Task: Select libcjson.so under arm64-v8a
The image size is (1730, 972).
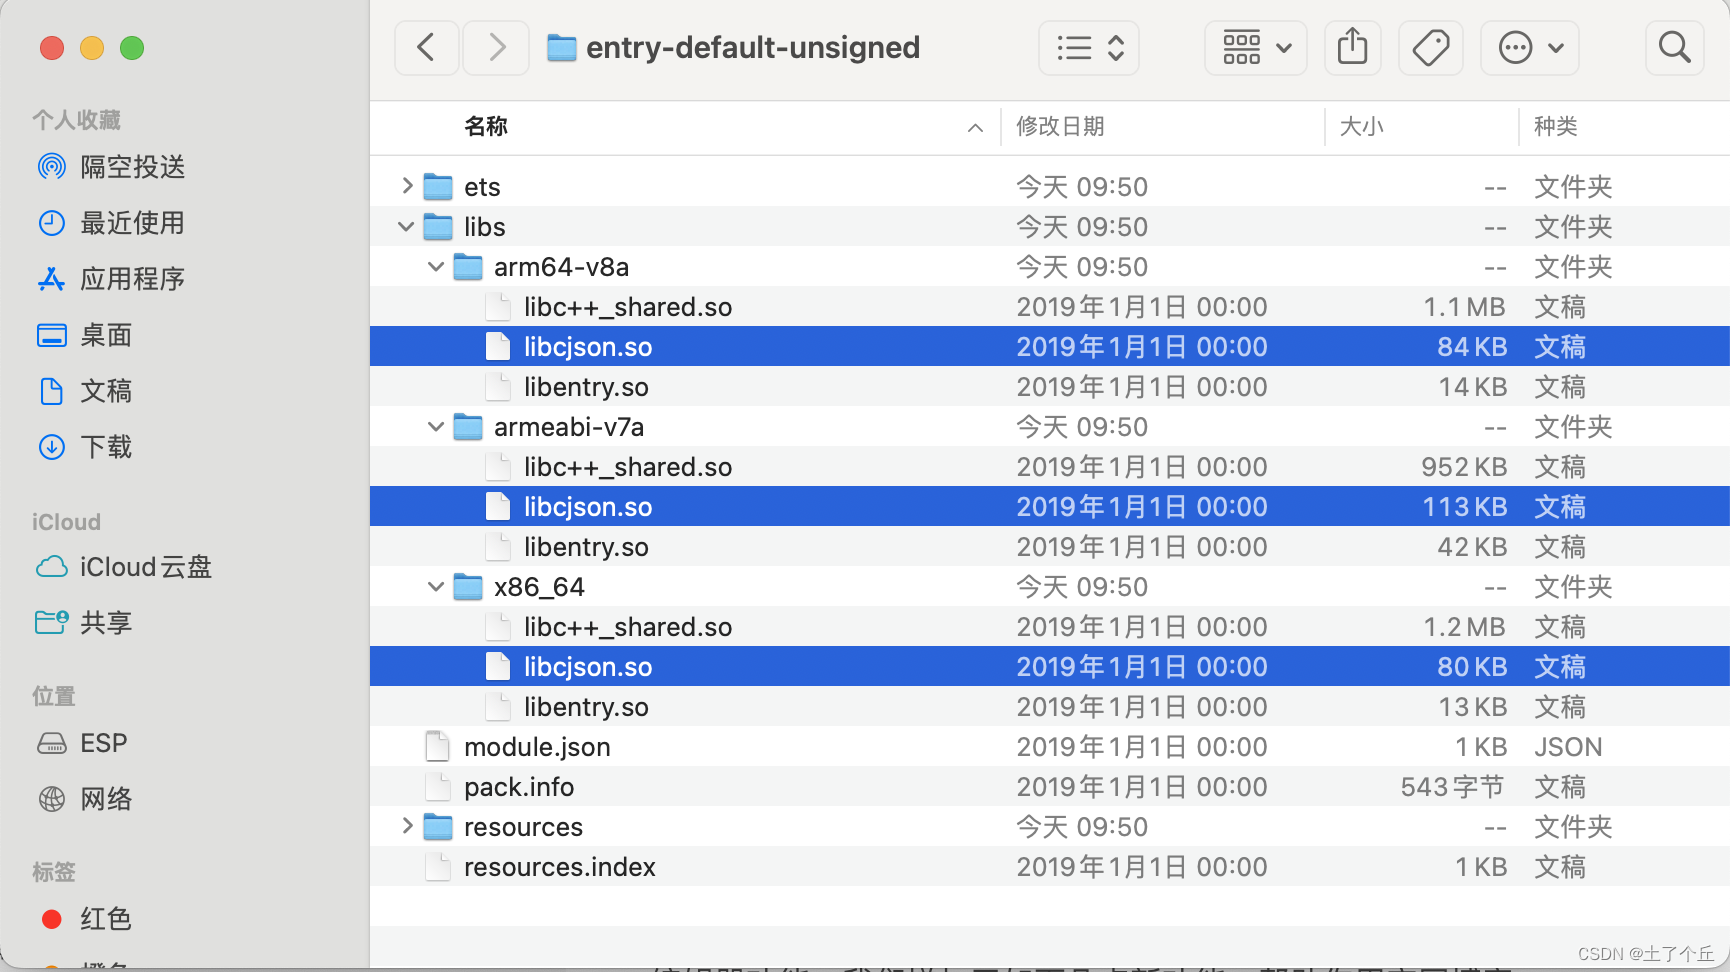Action: tap(1050, 347)
